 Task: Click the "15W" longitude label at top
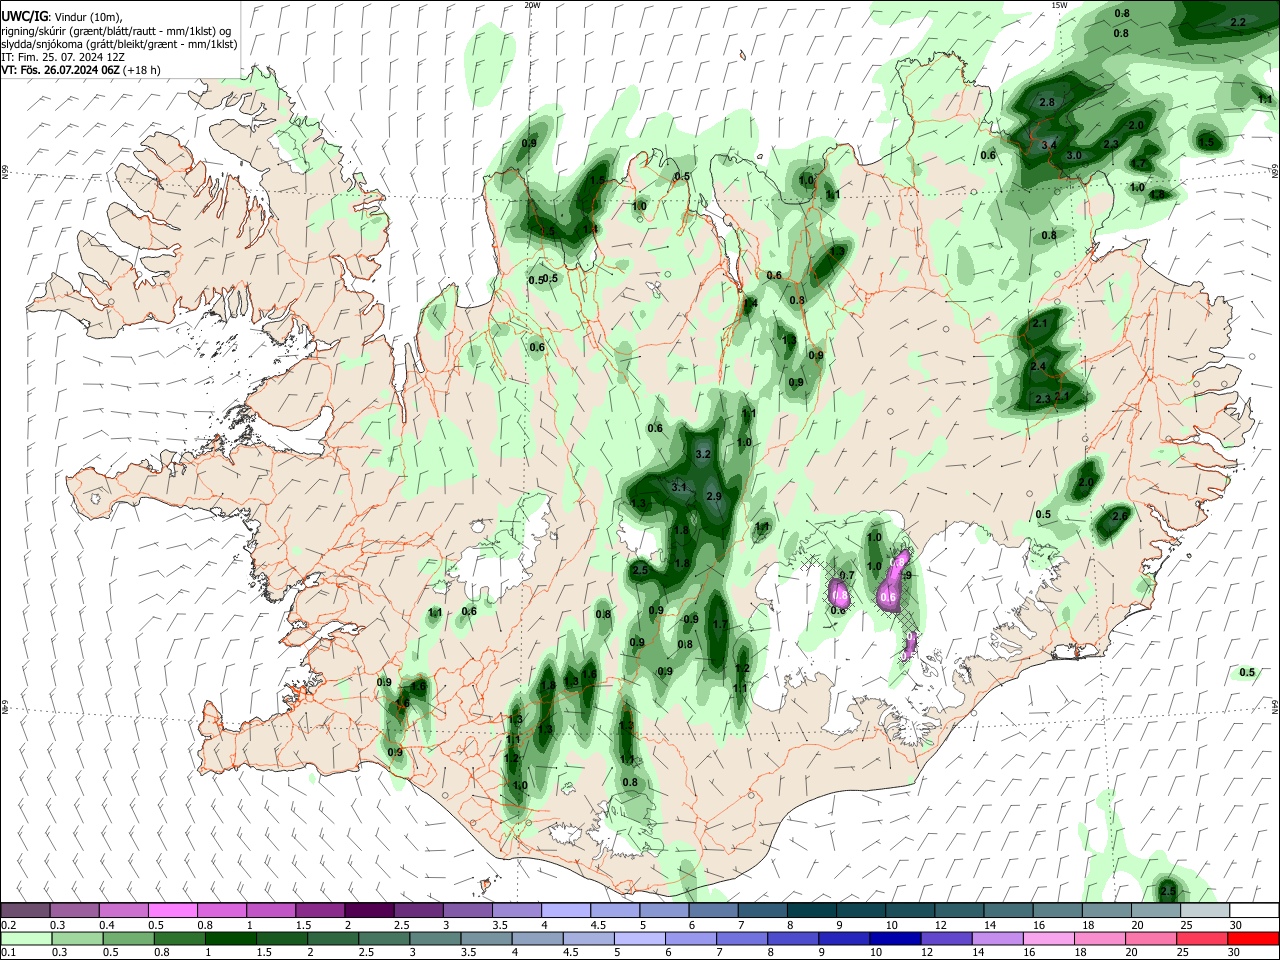pos(1058,5)
